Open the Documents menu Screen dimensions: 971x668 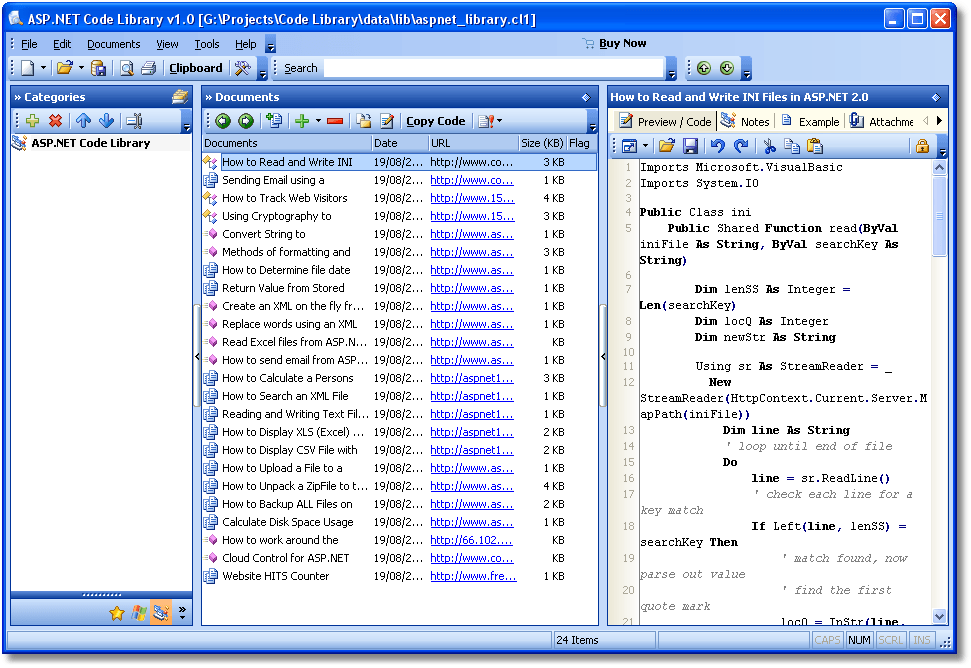point(113,44)
